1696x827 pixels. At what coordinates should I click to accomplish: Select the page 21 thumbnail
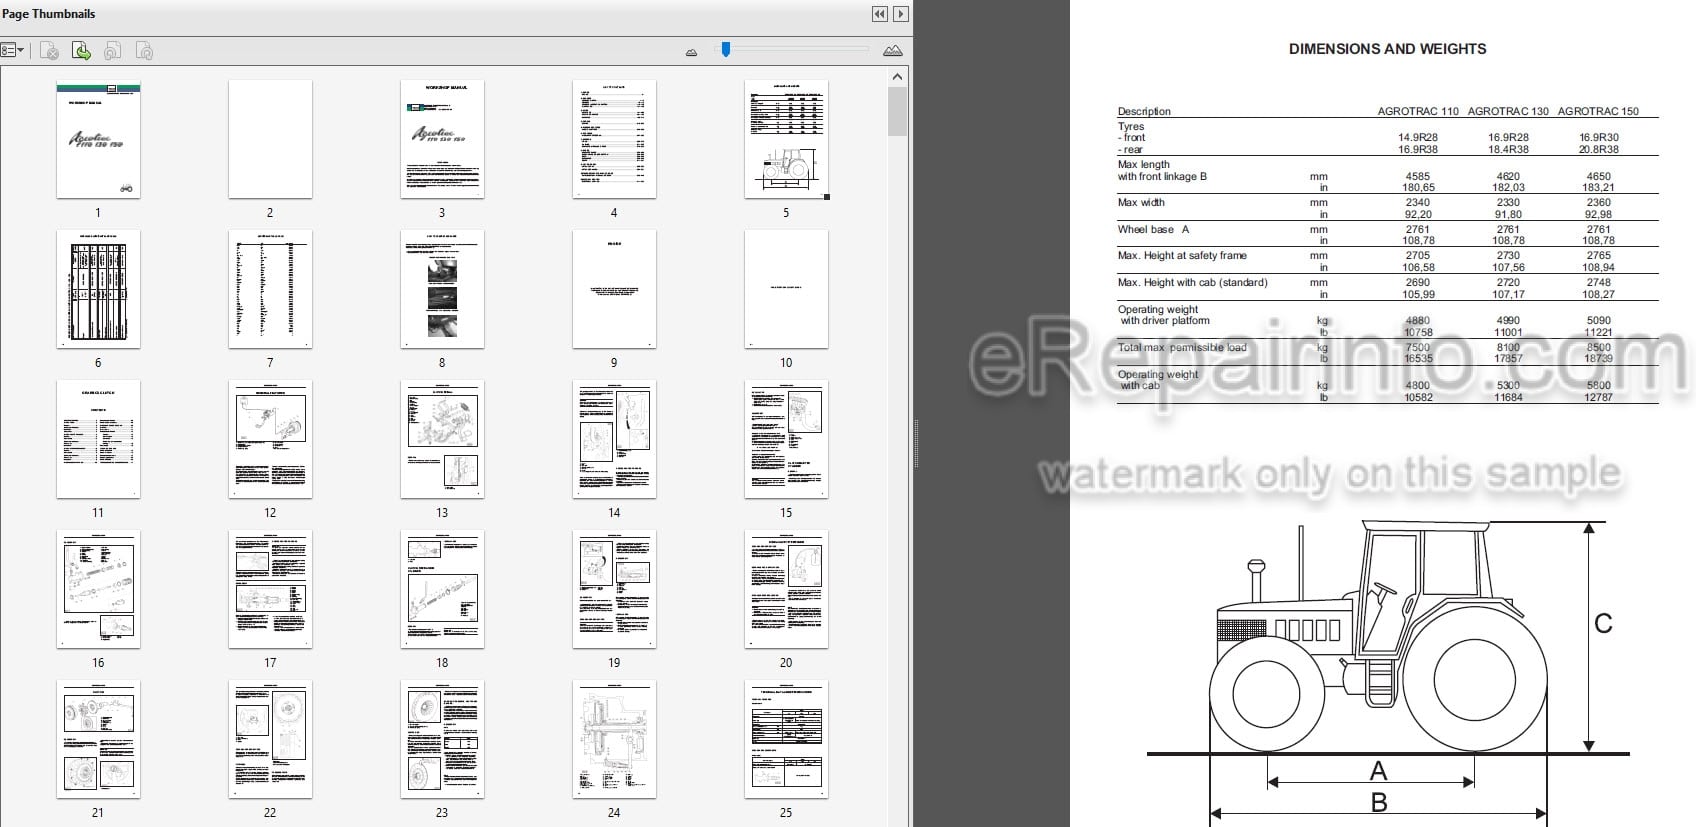point(98,739)
